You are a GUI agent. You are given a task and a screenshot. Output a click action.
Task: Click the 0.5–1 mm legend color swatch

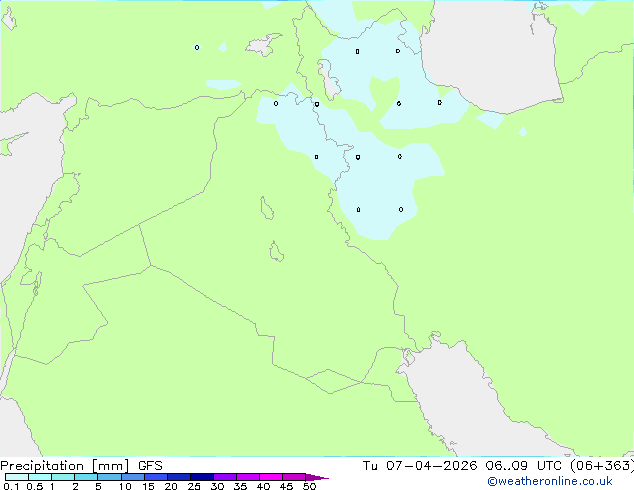40,477
